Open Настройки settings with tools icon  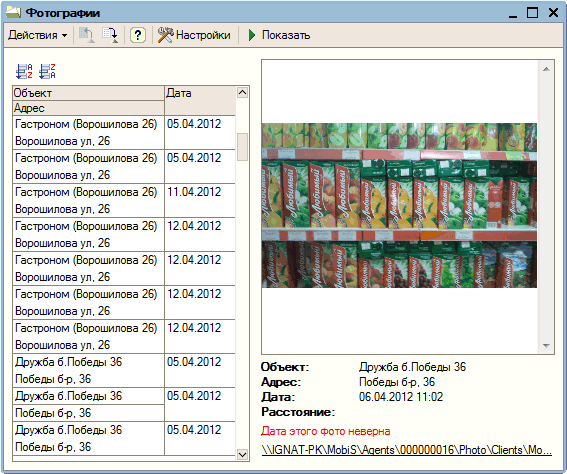tap(194, 35)
